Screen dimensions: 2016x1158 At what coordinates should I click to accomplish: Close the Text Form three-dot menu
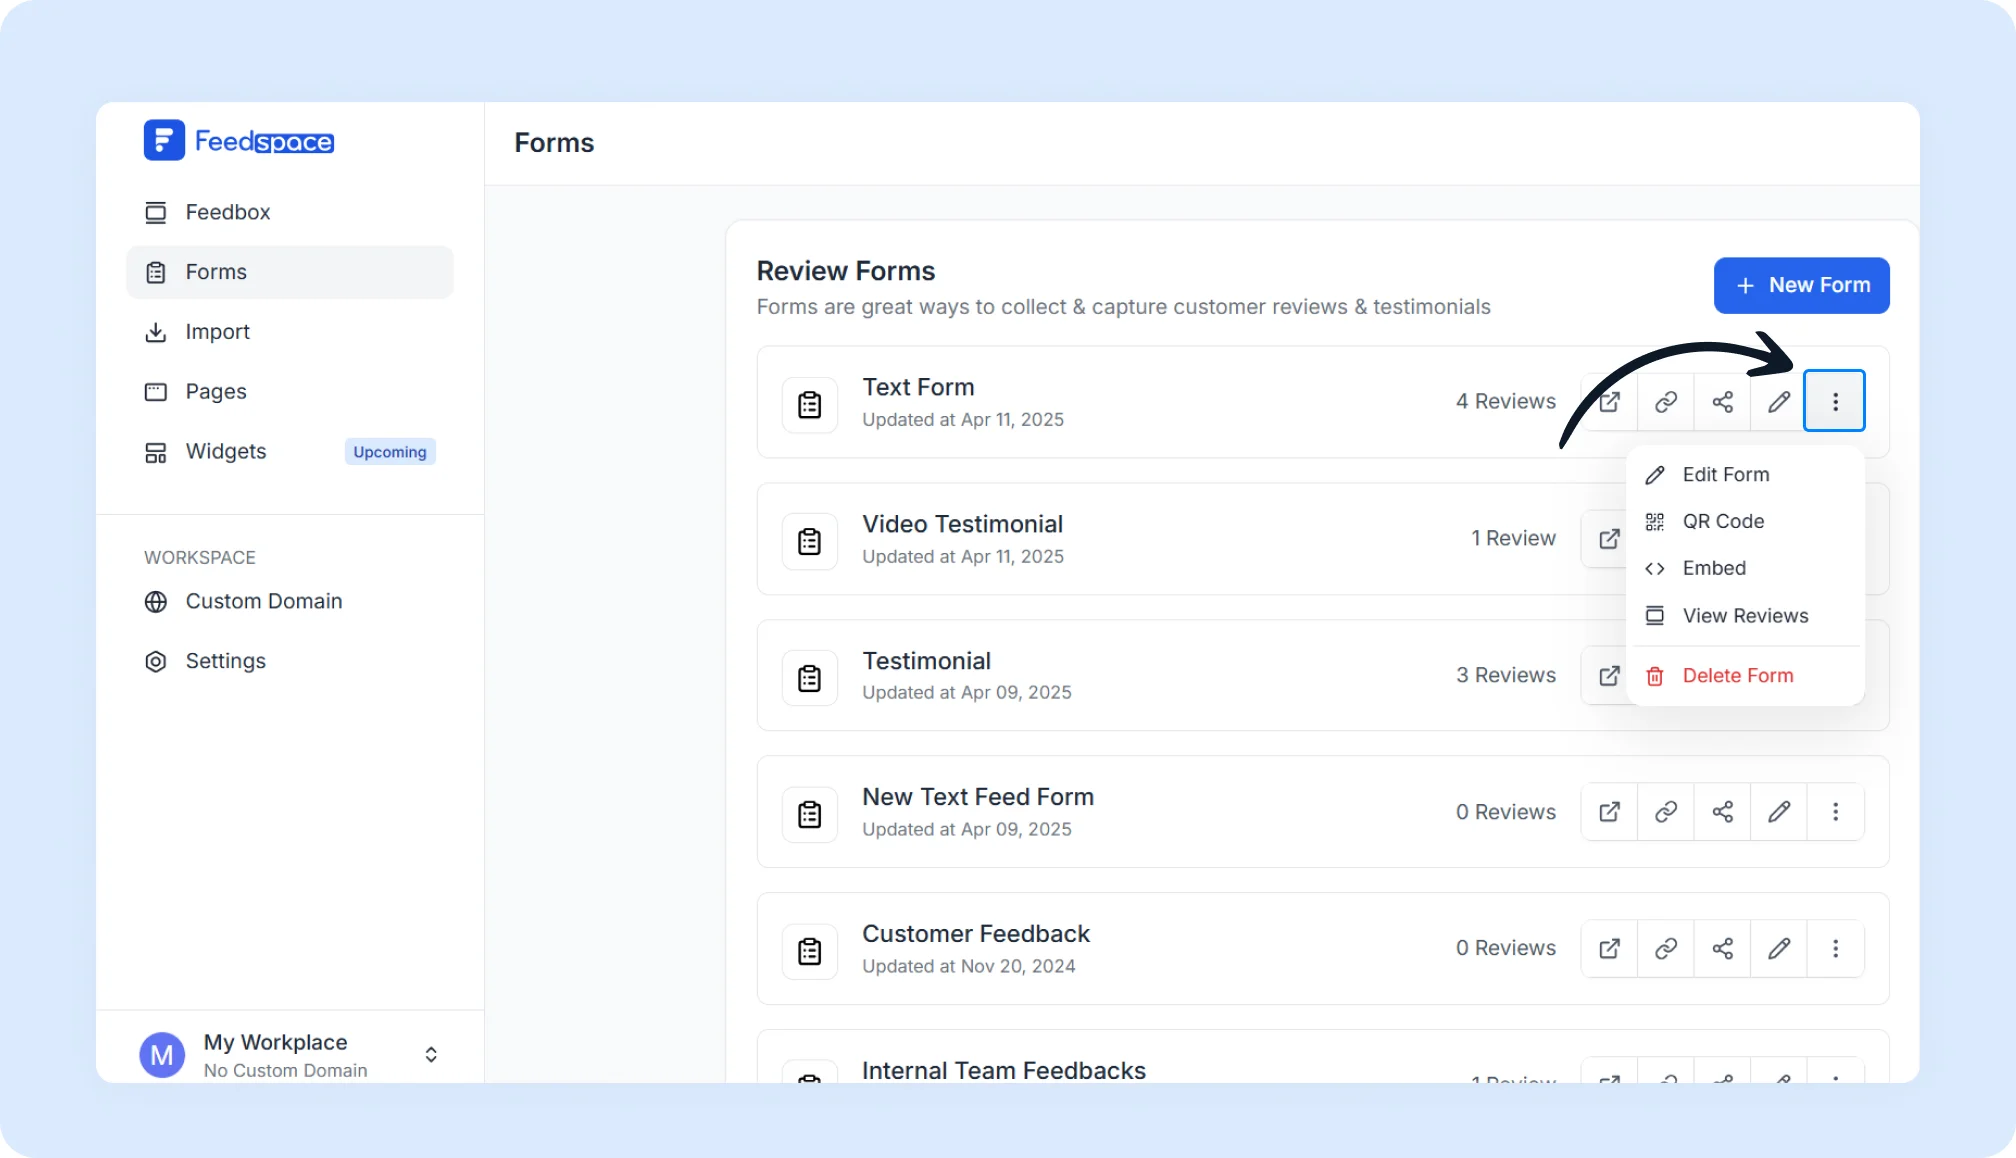coord(1834,401)
